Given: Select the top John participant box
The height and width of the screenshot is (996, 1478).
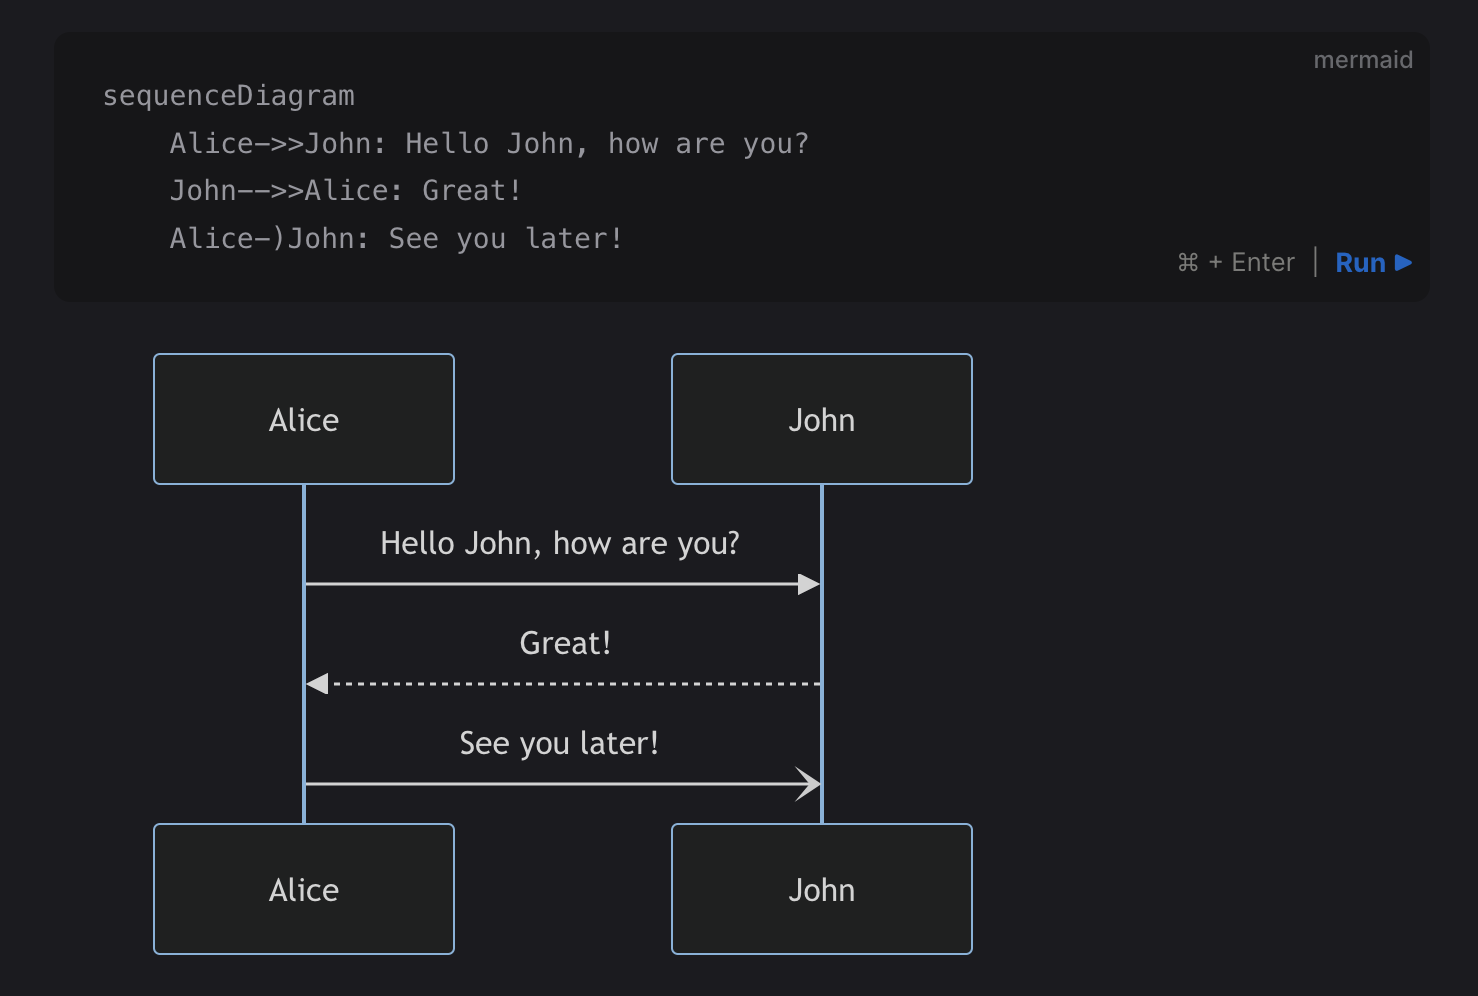Looking at the screenshot, I should pos(821,419).
